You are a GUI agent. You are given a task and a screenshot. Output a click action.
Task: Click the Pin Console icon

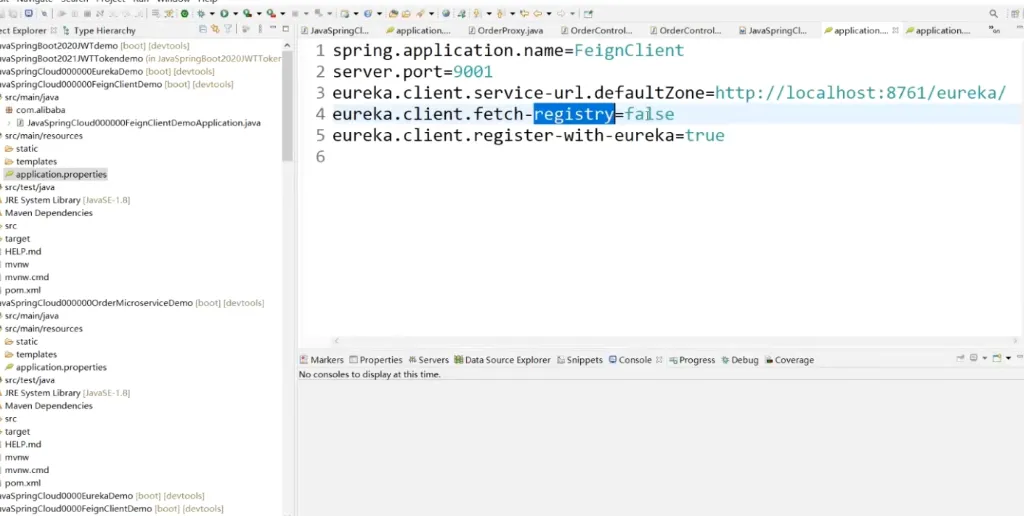tap(960, 358)
